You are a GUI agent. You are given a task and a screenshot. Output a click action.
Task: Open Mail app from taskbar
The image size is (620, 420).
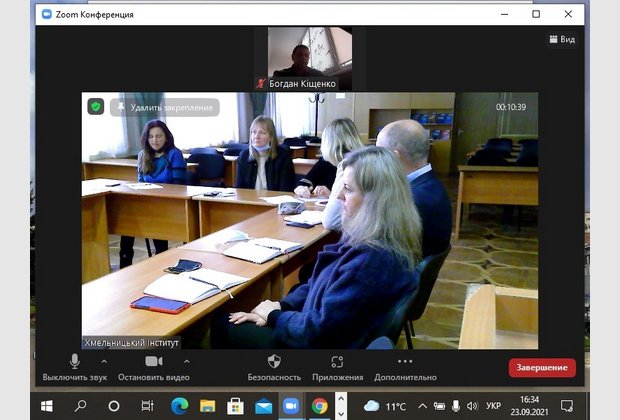pyautogui.click(x=263, y=406)
